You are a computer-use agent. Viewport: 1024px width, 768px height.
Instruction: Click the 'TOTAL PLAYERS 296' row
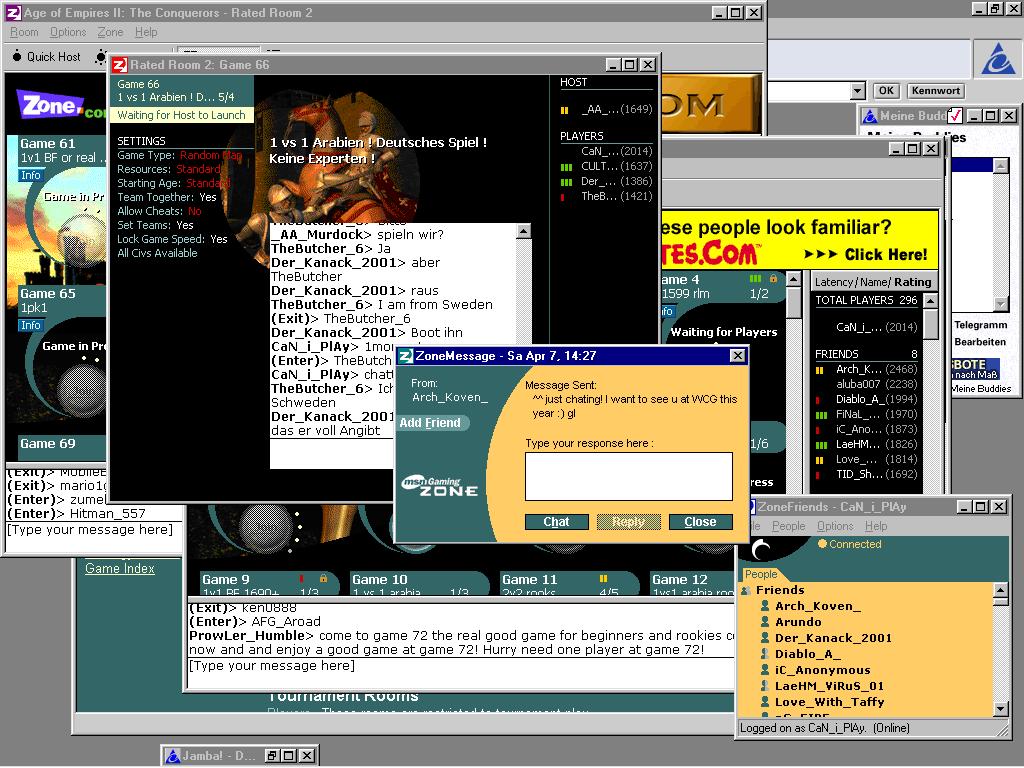[866, 300]
